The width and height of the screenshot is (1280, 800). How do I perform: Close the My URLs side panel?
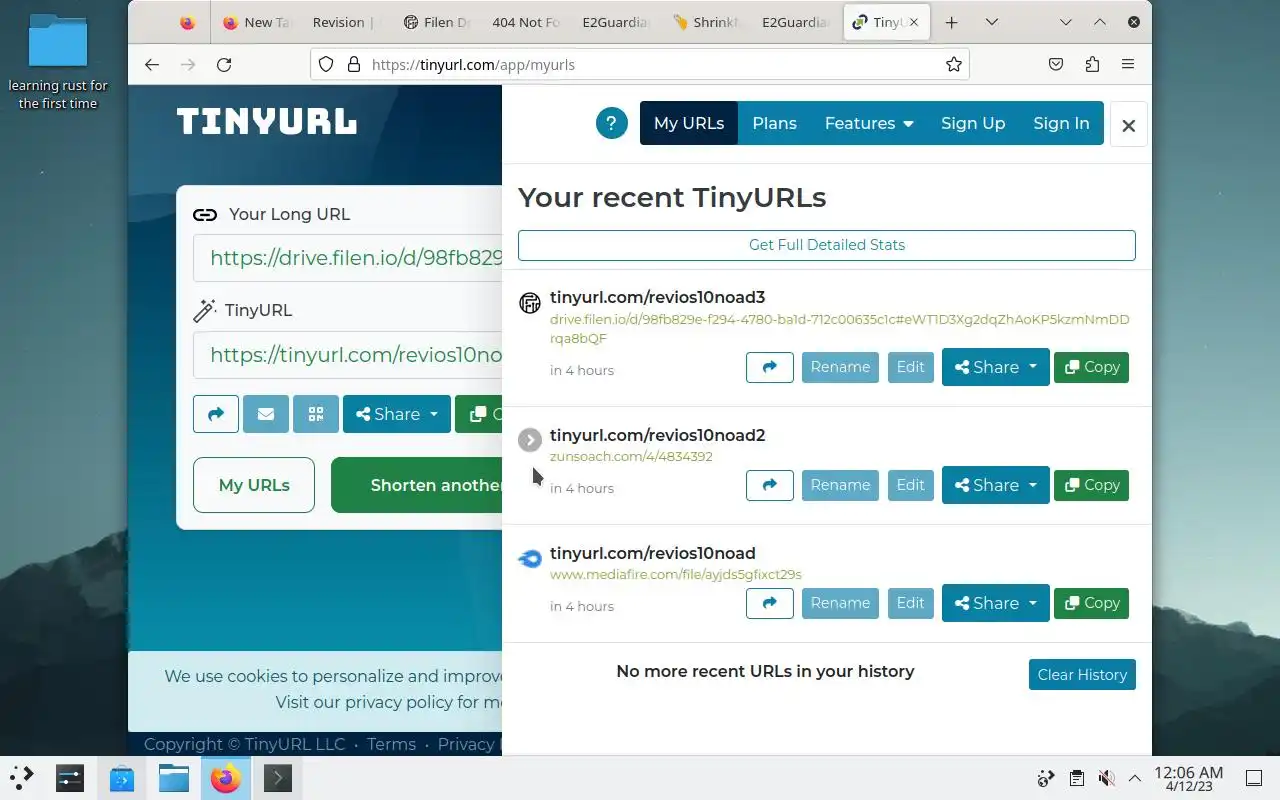(1129, 125)
